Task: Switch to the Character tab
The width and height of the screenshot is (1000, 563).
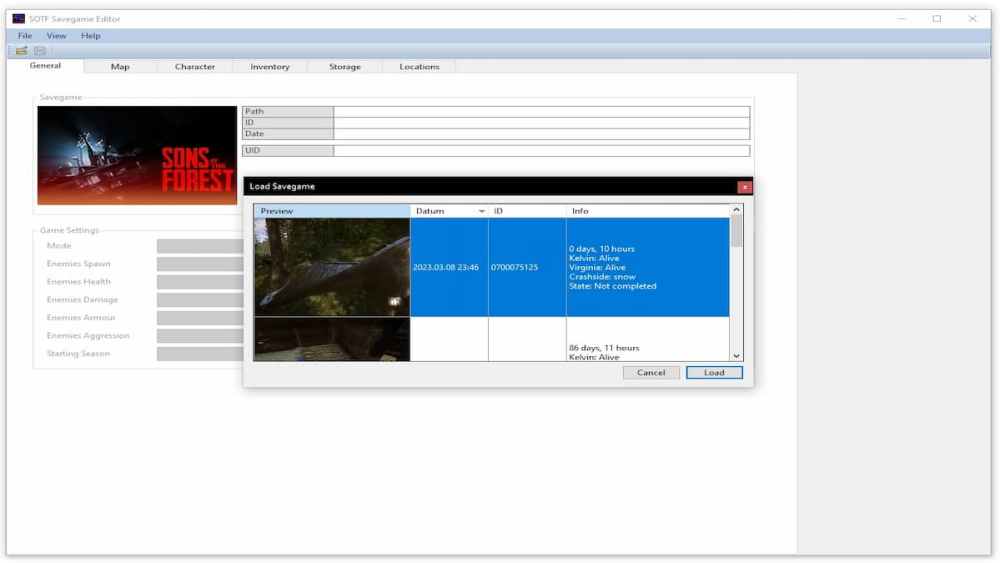Action: (x=195, y=67)
